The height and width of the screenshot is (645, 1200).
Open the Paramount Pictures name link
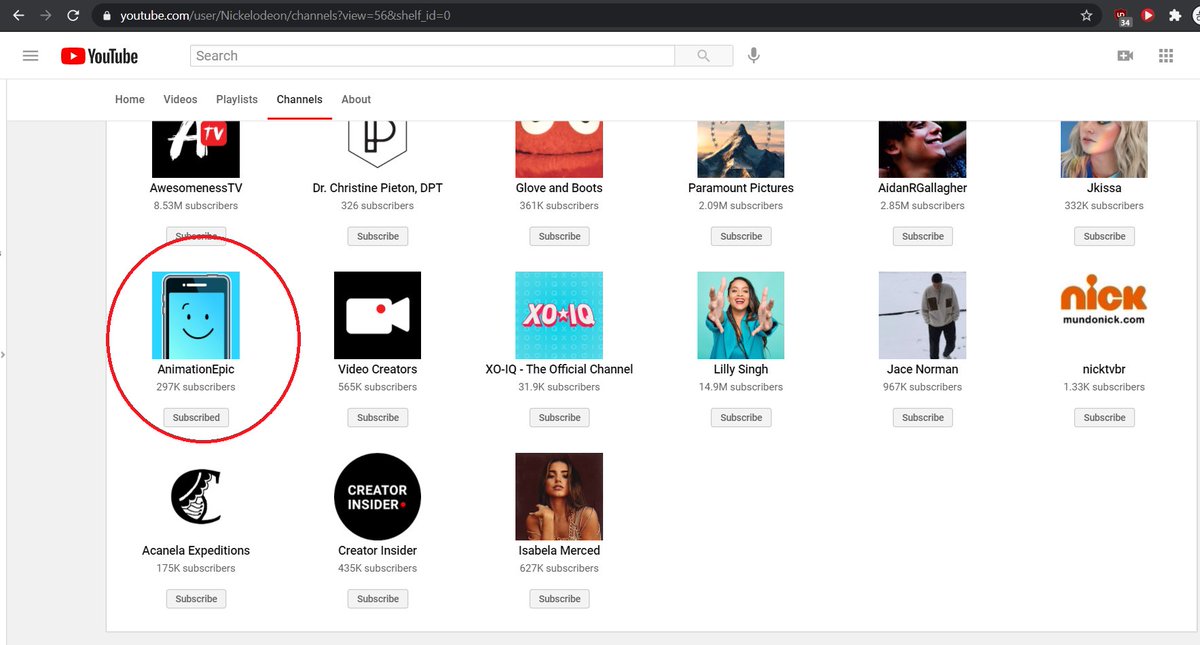click(x=741, y=188)
